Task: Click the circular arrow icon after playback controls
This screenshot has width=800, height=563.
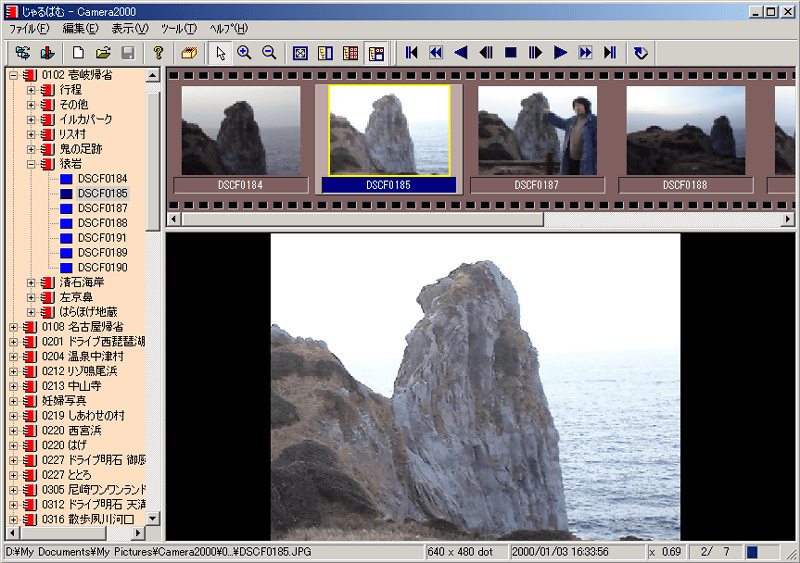Action: coord(641,53)
